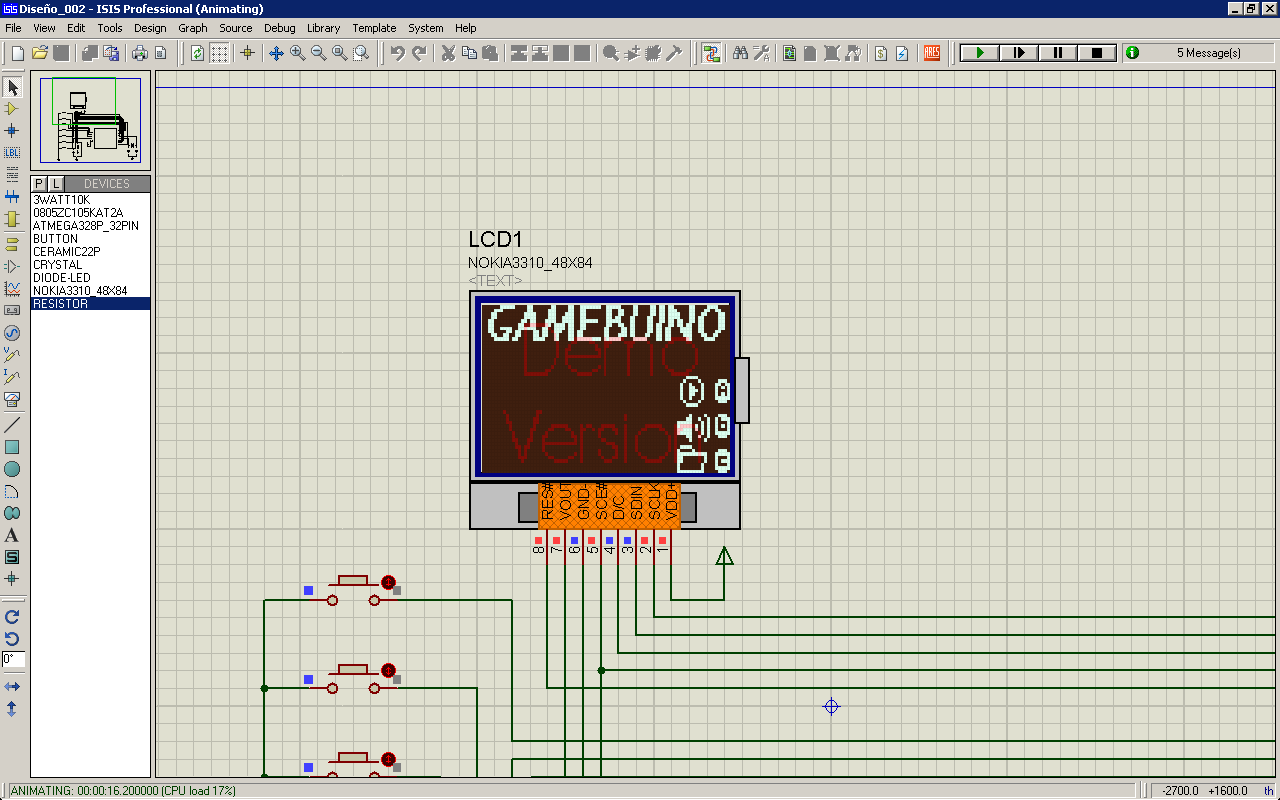Image resolution: width=1280 pixels, height=800 pixels.
Task: Select the Text Script tool
Action: (12, 174)
